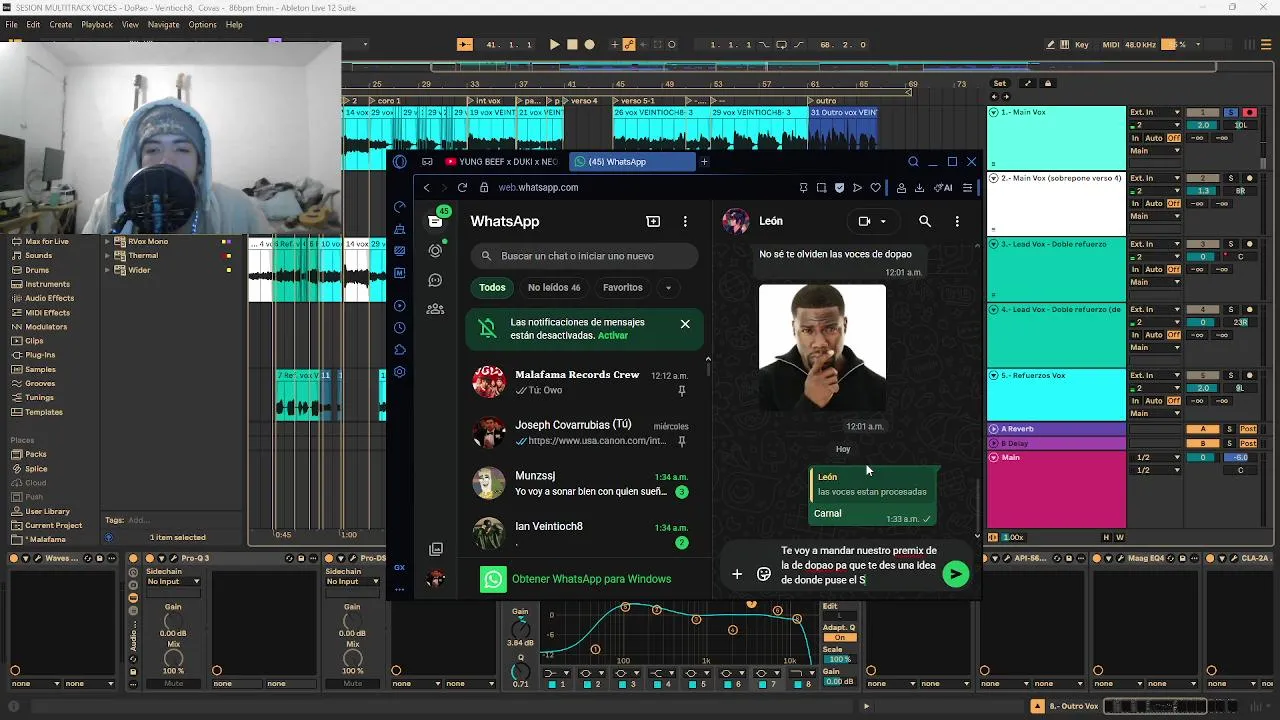
Task: Open WhatsApp Channels icon in sidebar
Action: pos(435,280)
